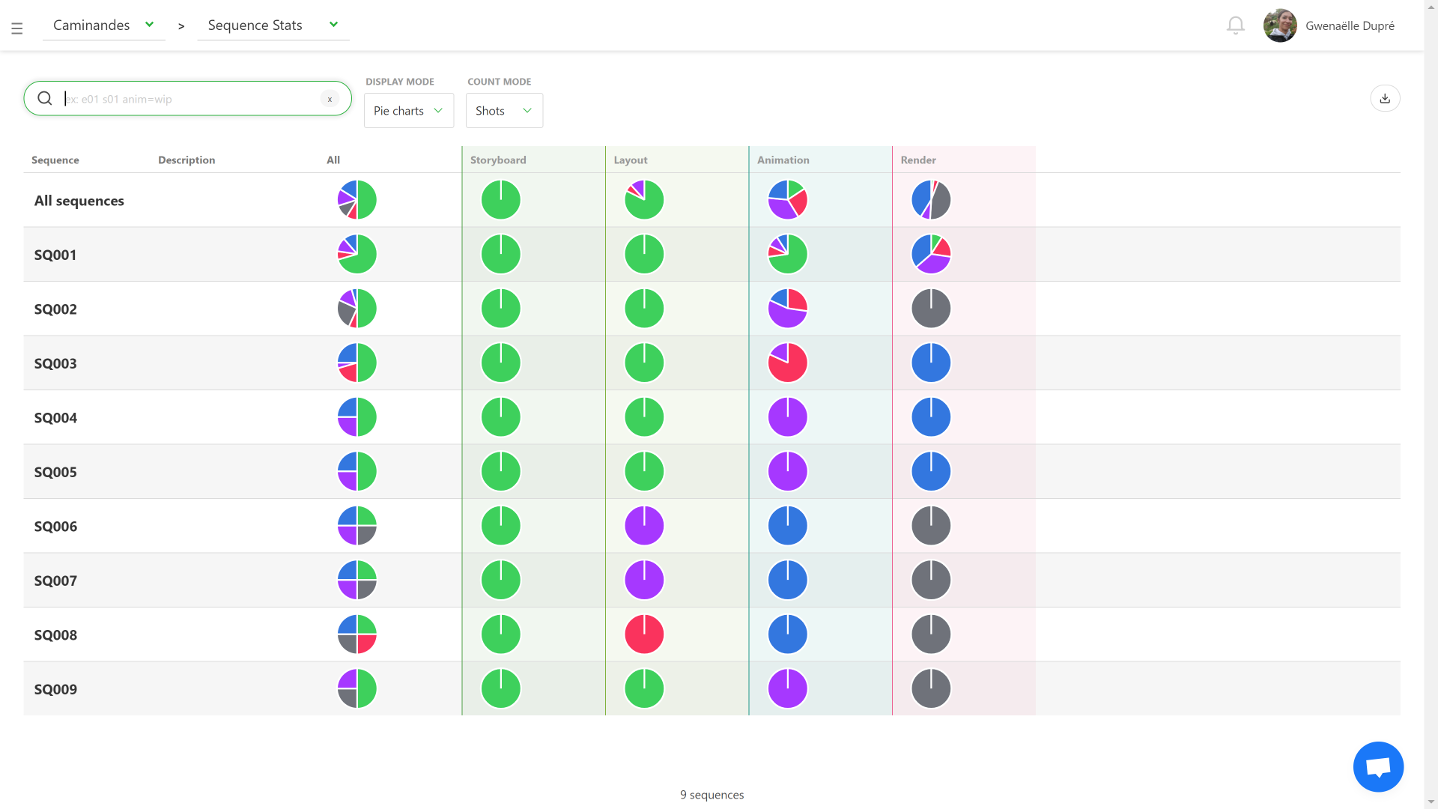Image resolution: width=1438 pixels, height=809 pixels.
Task: Clear search with the x button
Action: click(330, 99)
